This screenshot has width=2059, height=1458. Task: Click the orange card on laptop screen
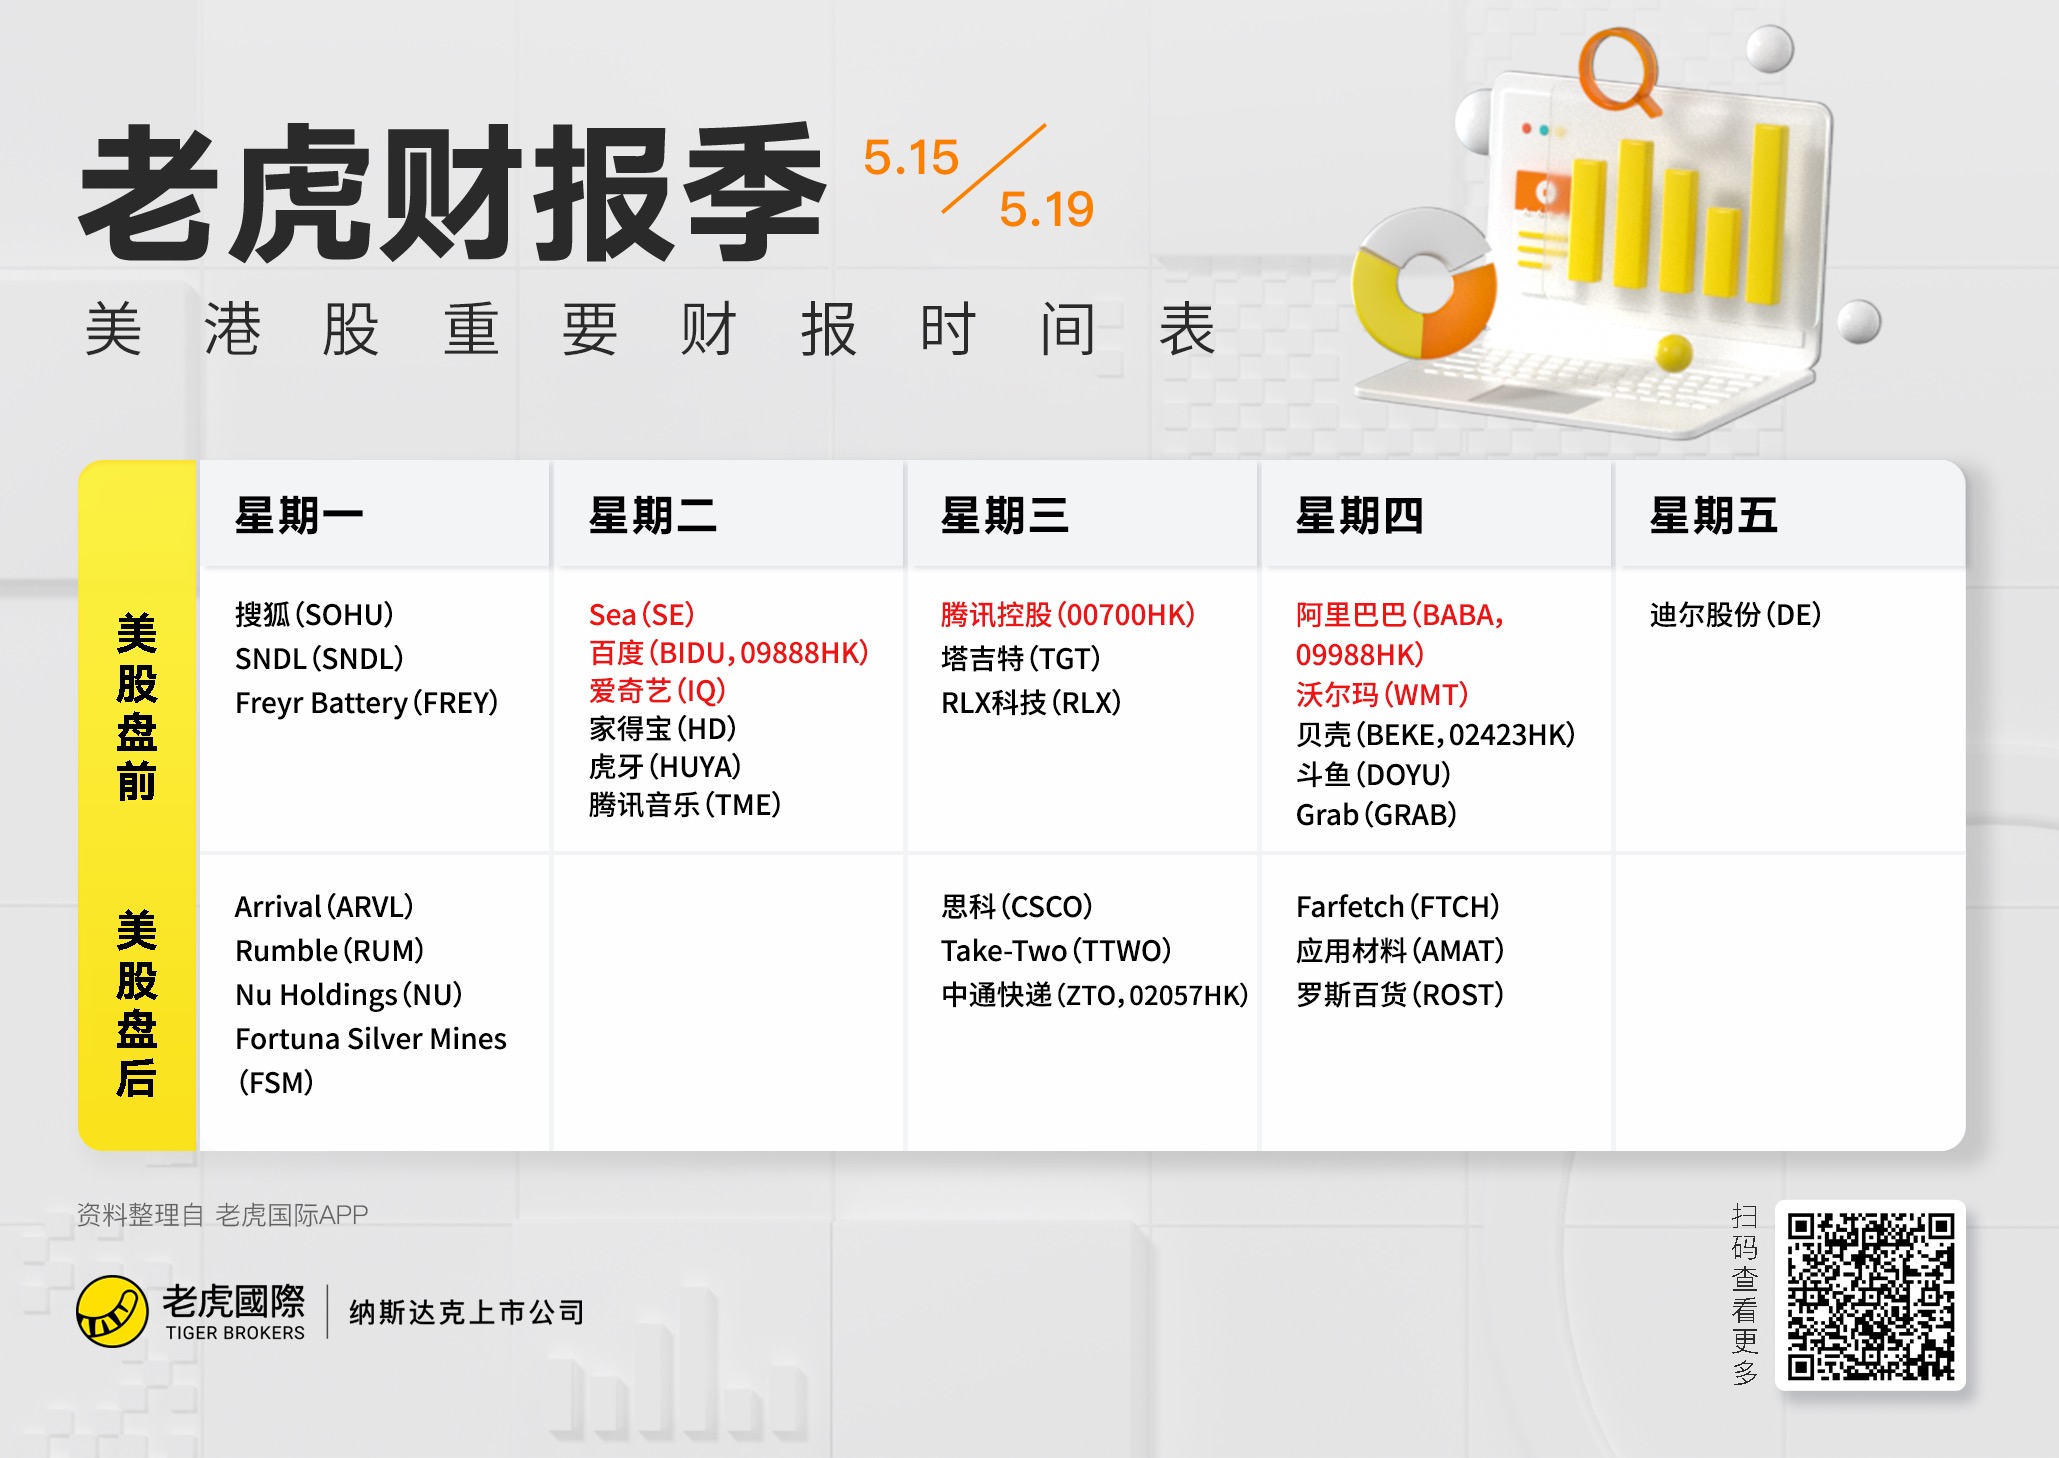point(1540,191)
